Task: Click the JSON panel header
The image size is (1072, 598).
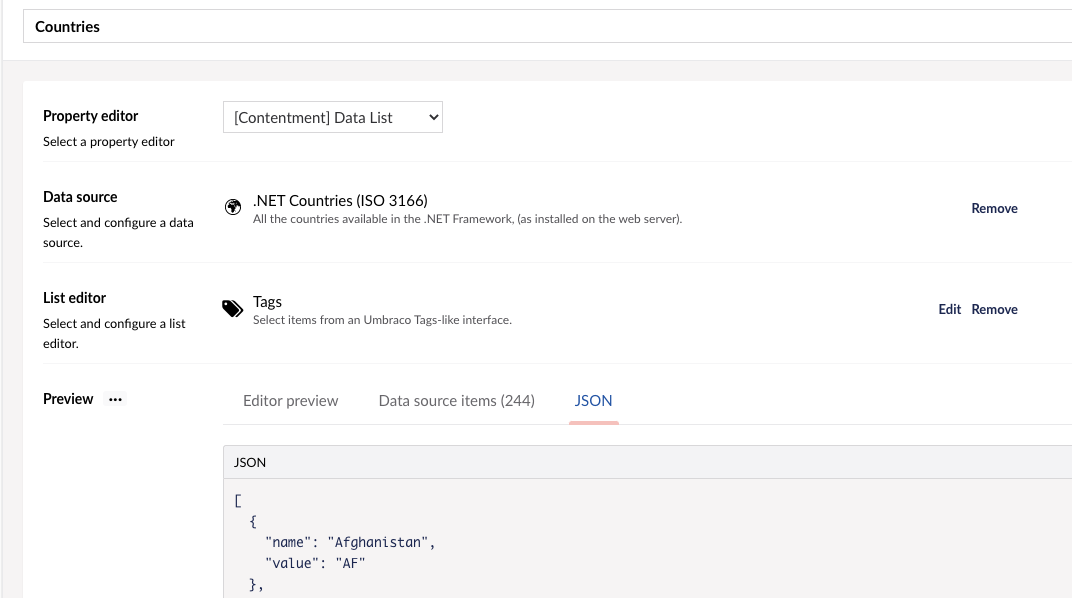Action: pos(647,462)
